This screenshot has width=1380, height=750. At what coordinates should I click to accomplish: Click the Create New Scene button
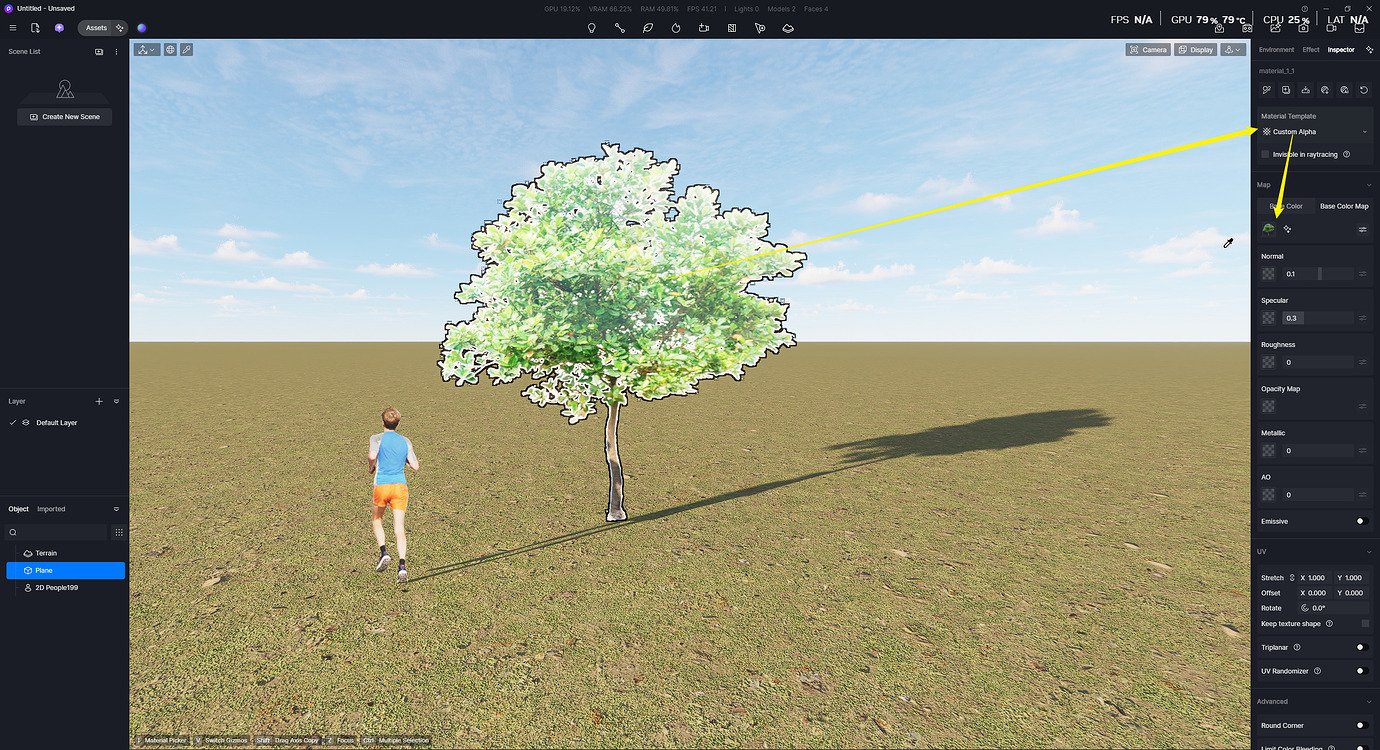click(x=64, y=116)
